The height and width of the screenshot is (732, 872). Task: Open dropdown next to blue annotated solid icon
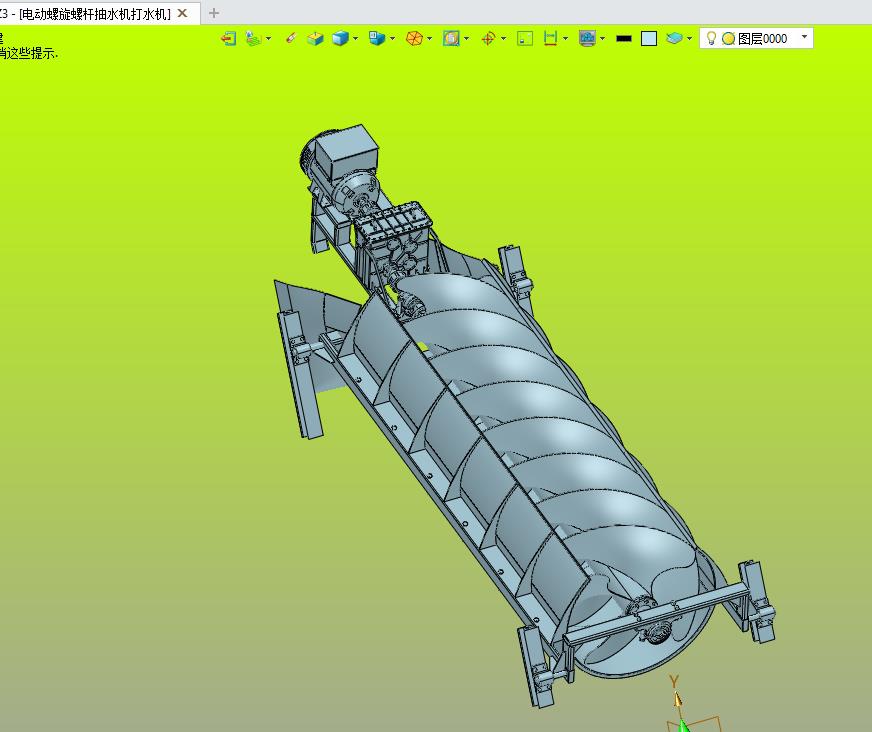tap(393, 39)
